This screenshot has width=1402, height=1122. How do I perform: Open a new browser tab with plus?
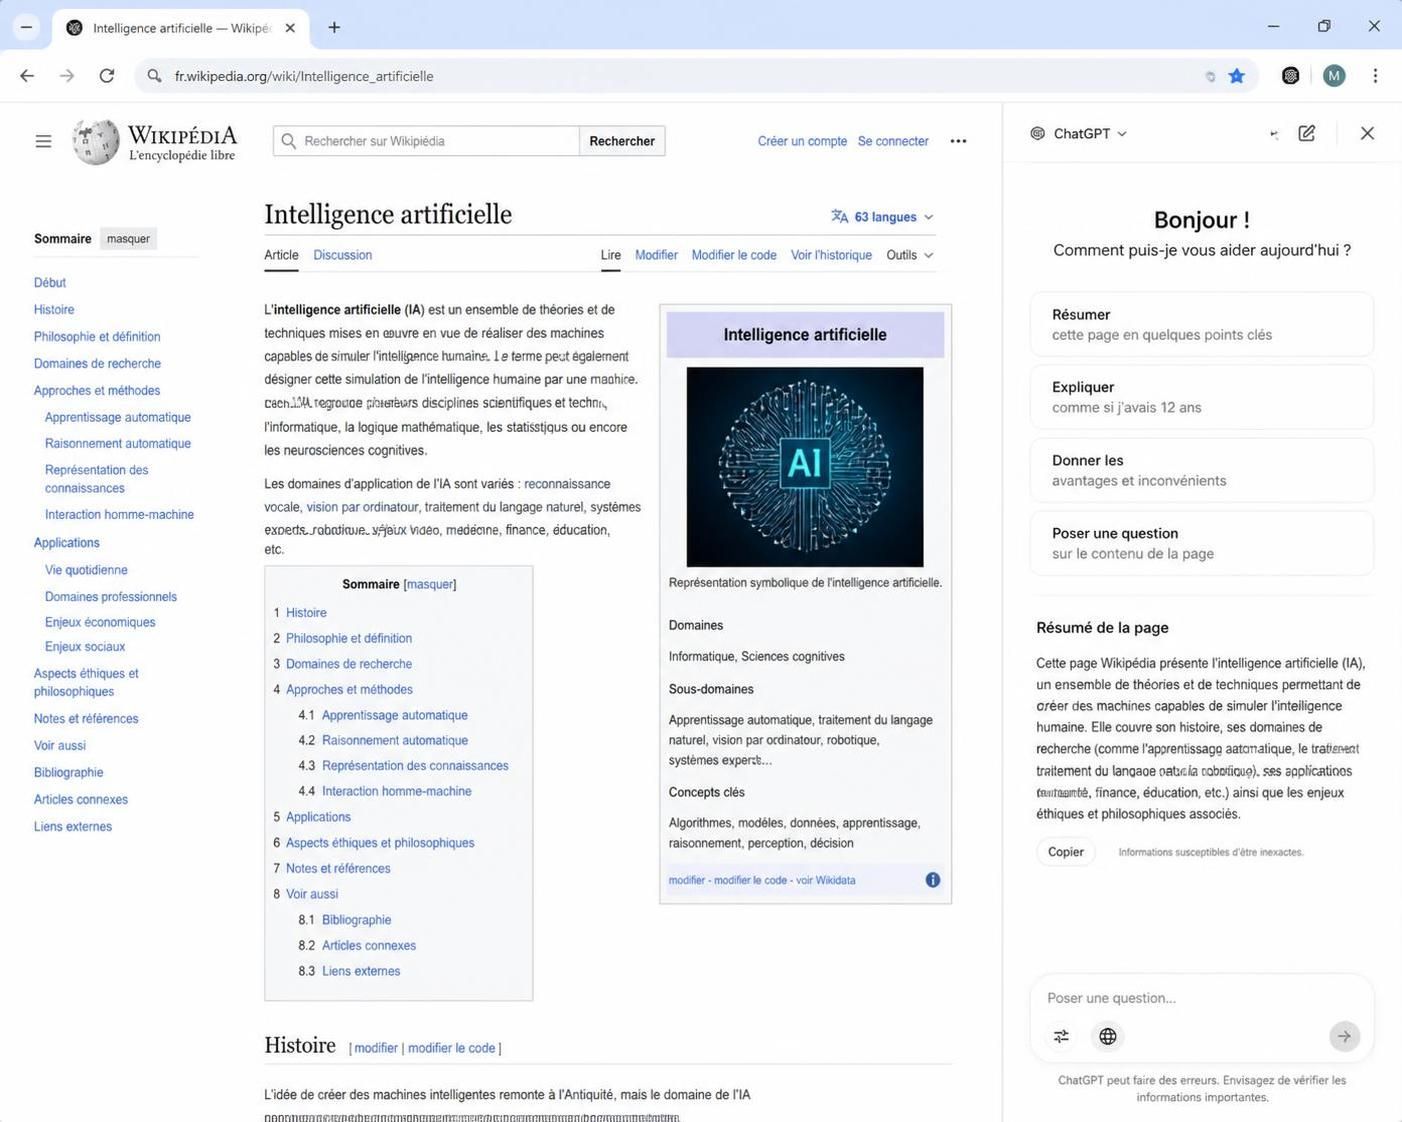pos(334,28)
